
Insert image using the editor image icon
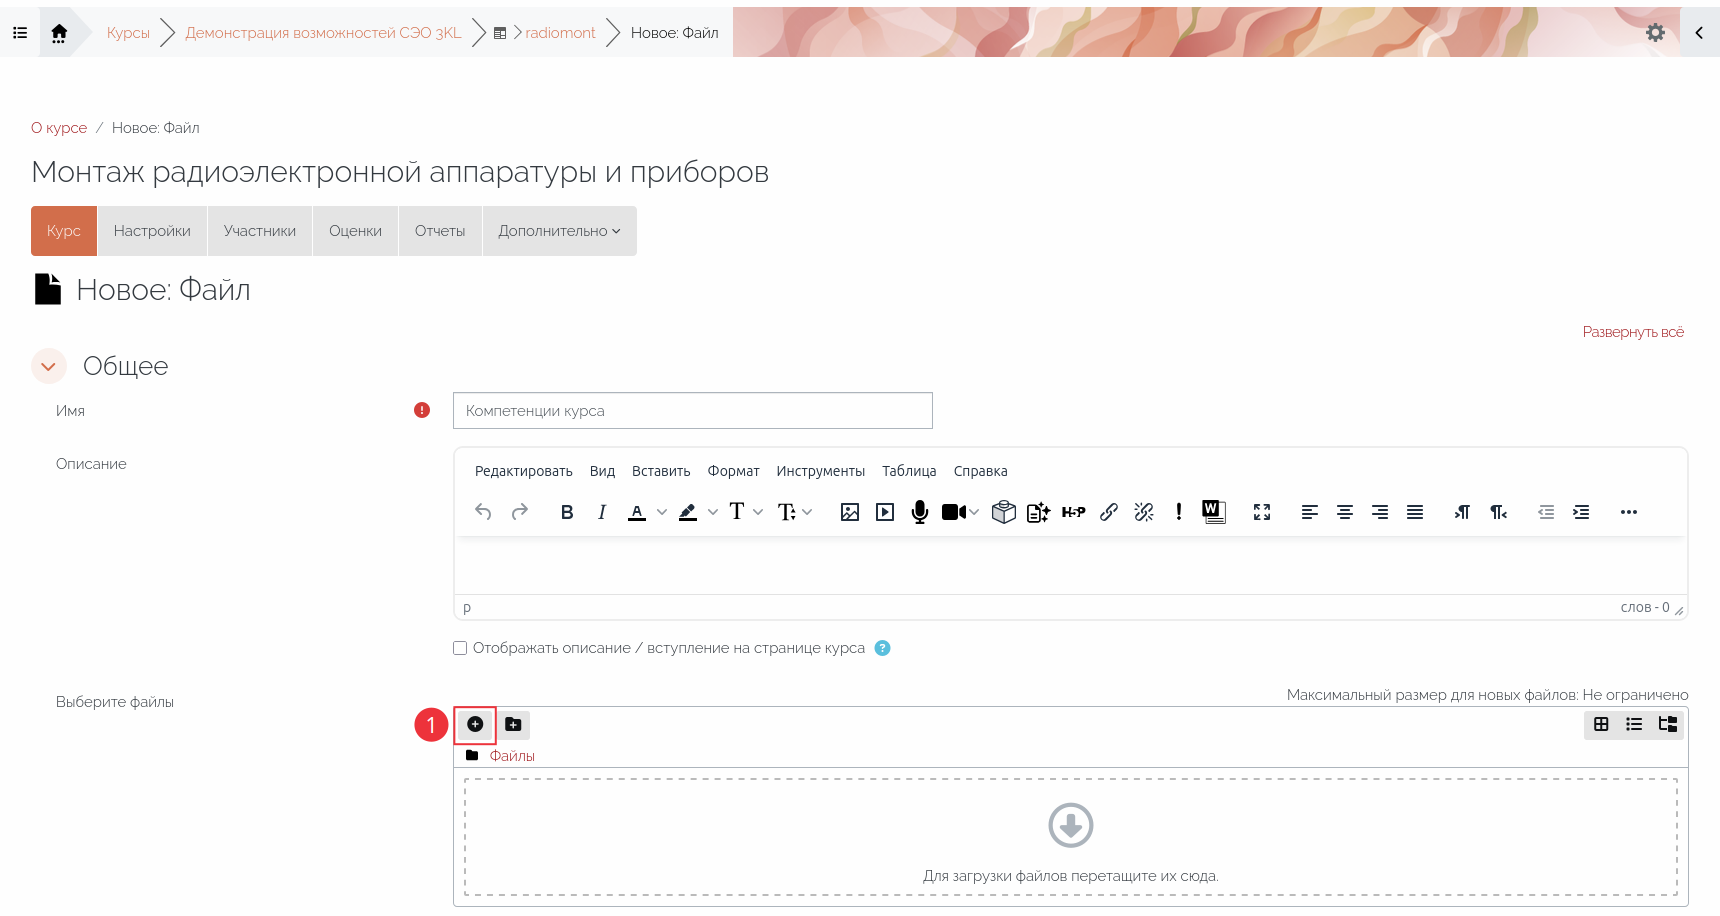coord(850,512)
